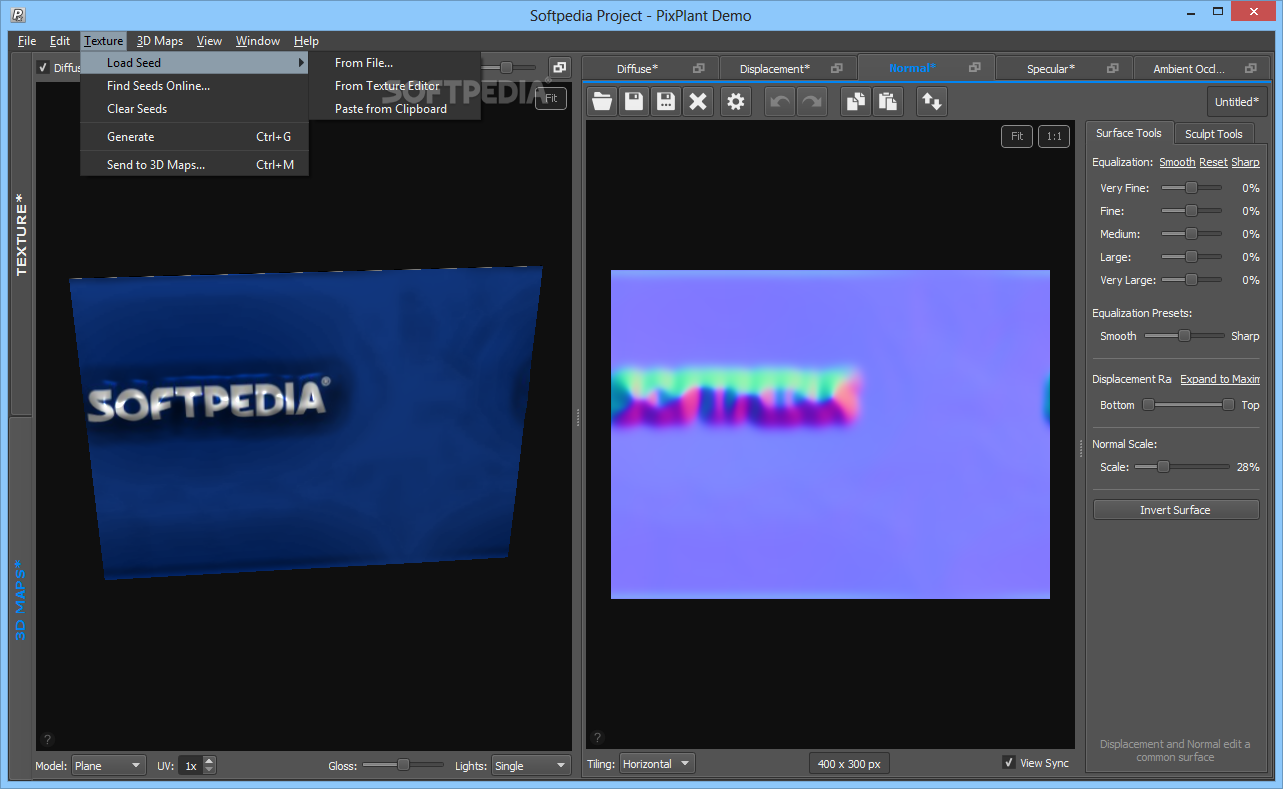The width and height of the screenshot is (1283, 789).
Task: Click the Smooth equalization link
Action: pyautogui.click(x=1177, y=162)
